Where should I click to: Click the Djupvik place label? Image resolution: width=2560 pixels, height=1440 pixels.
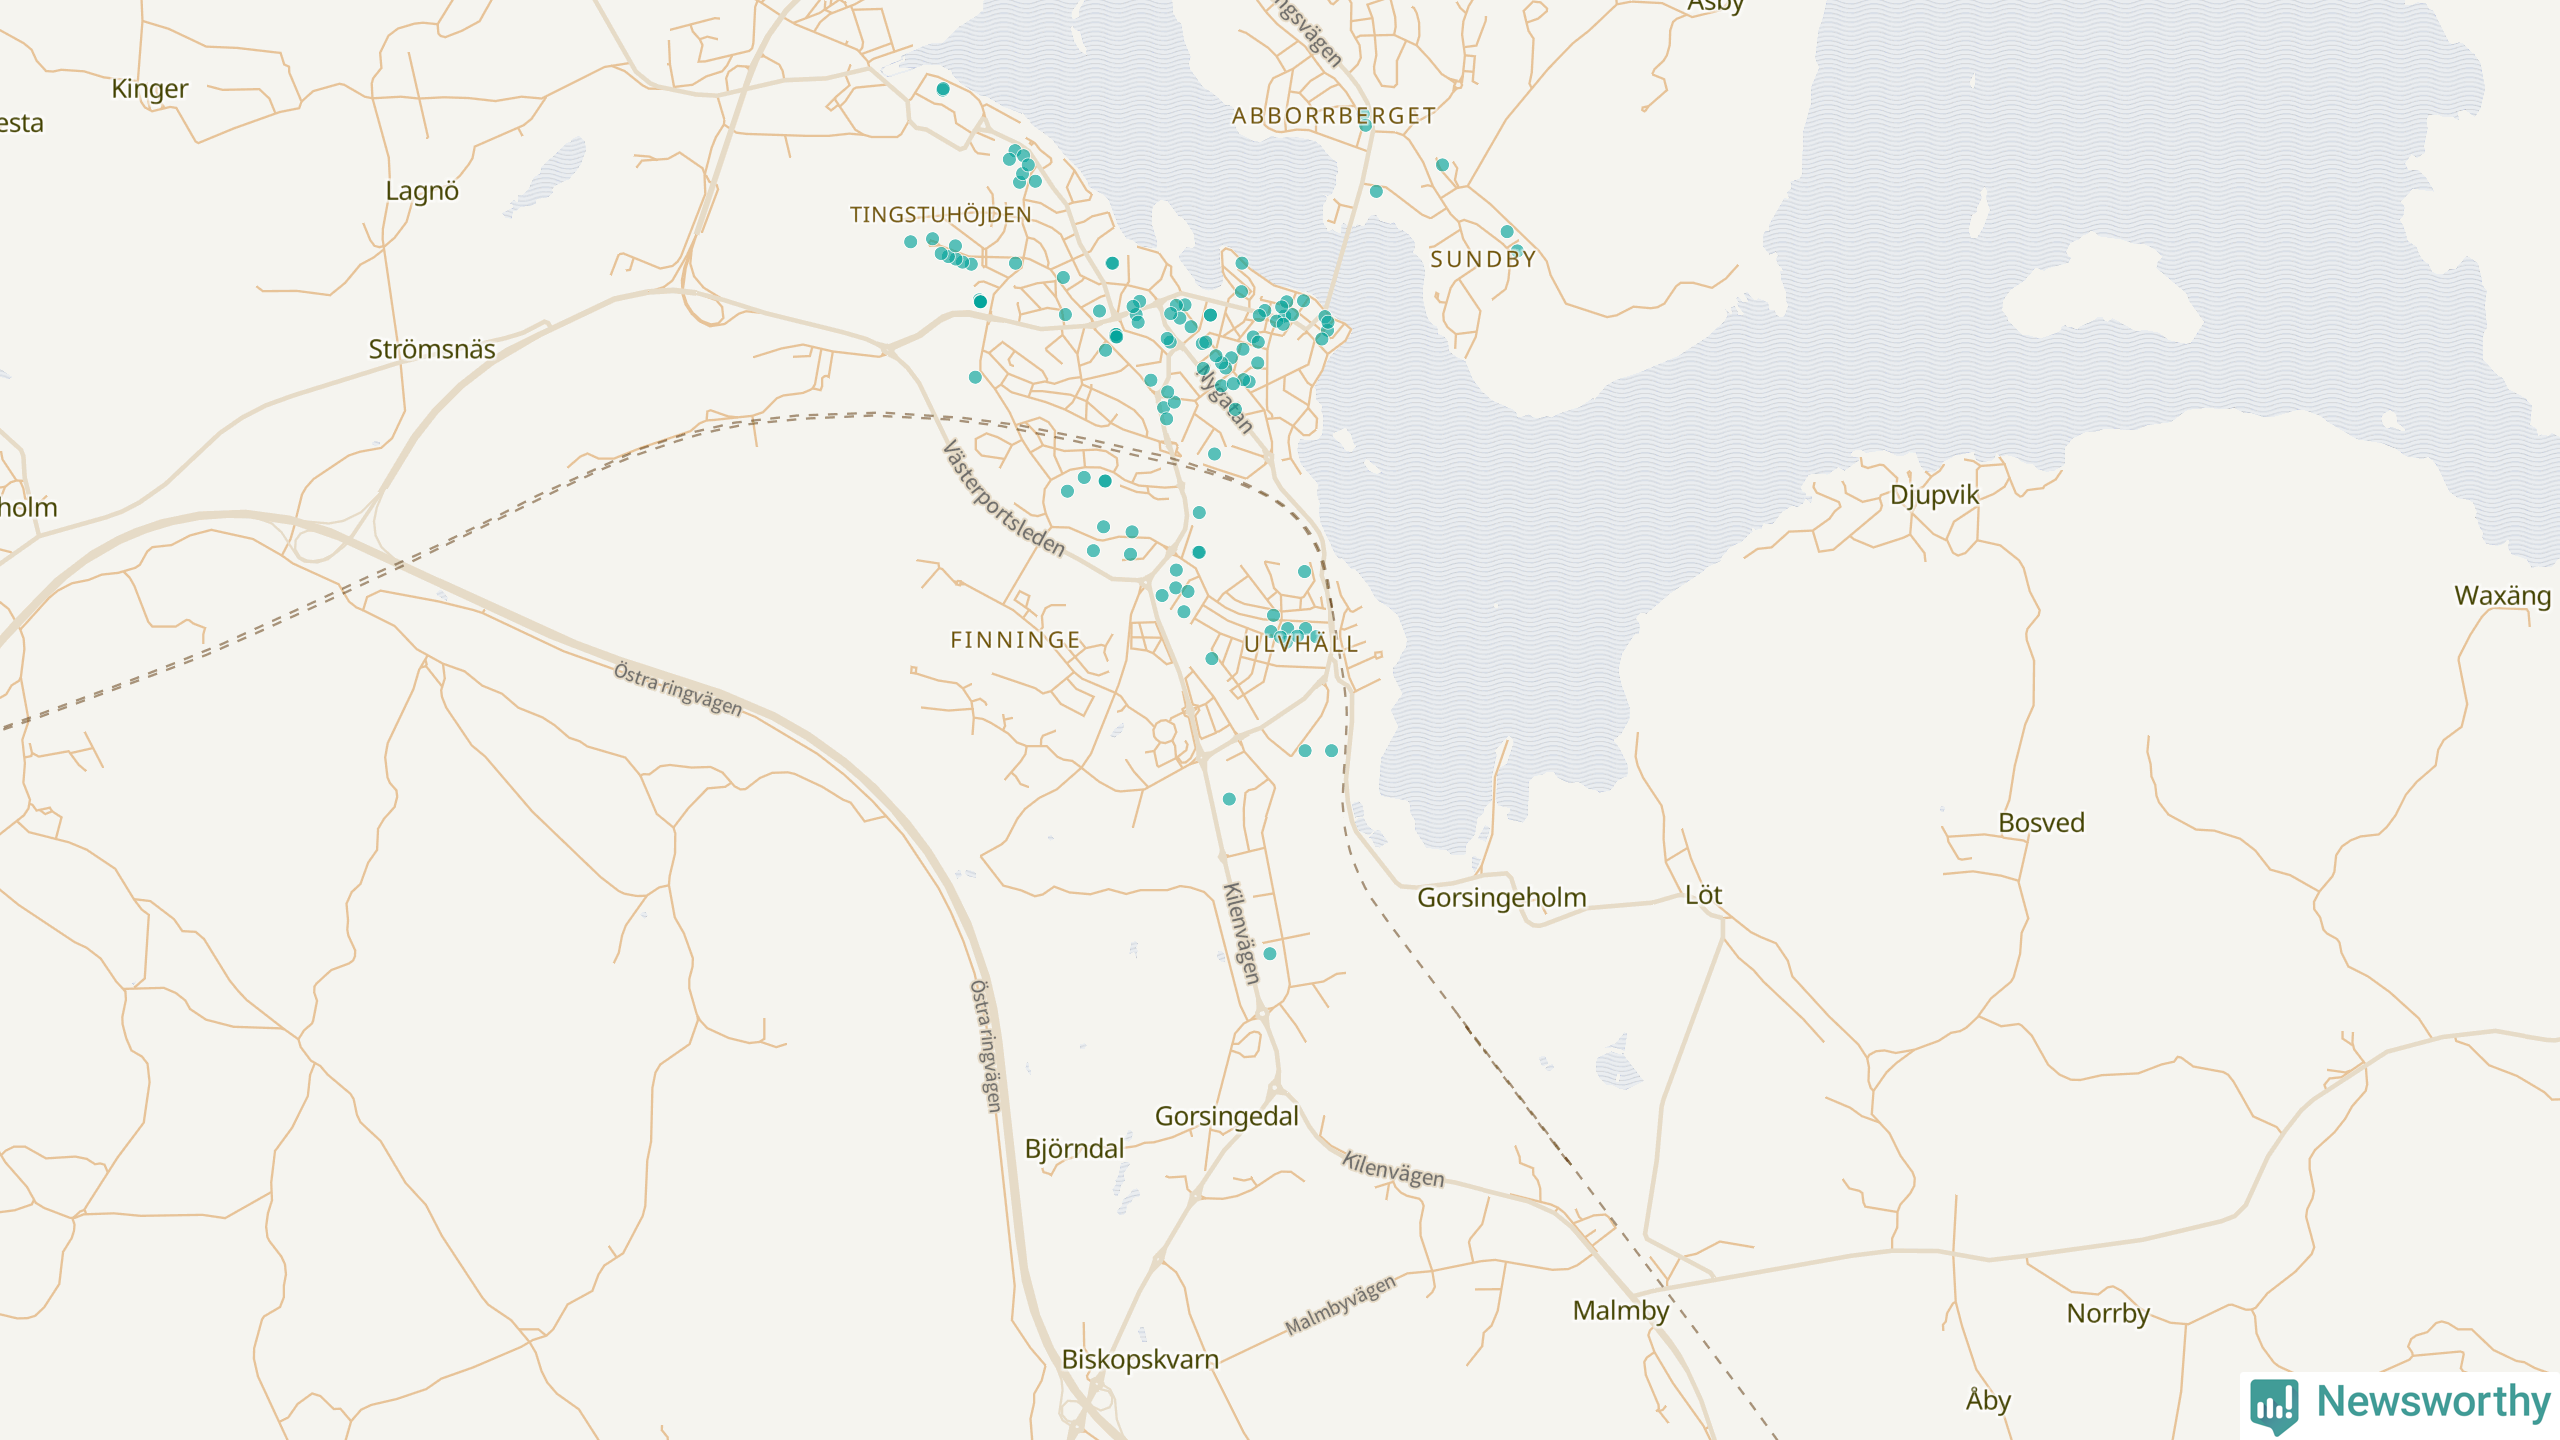point(1934,495)
